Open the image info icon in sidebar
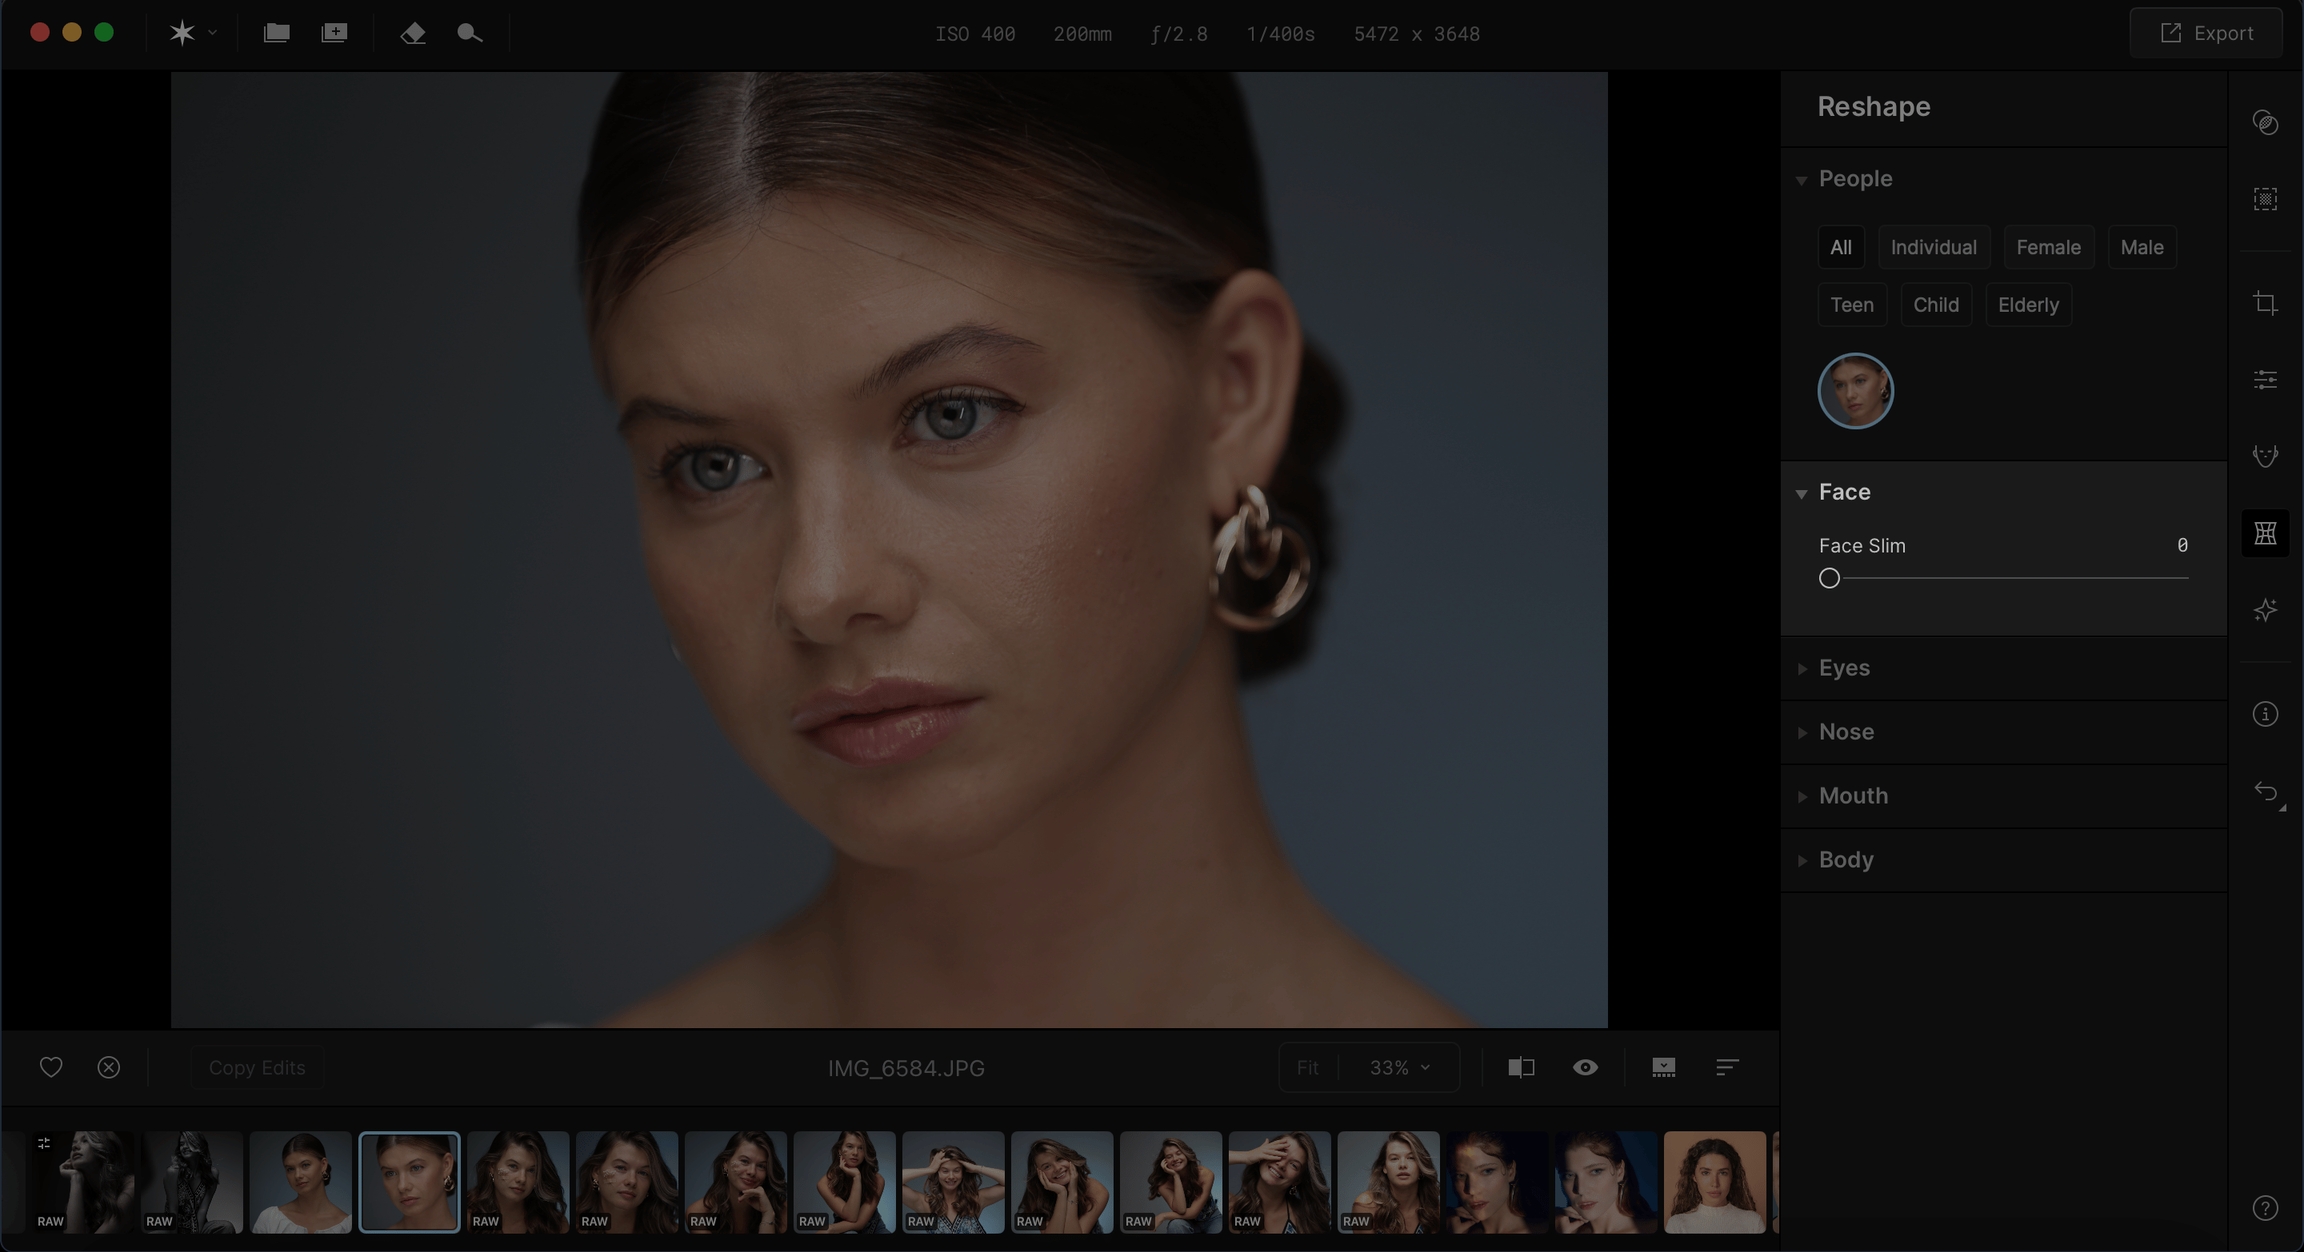 [2265, 714]
